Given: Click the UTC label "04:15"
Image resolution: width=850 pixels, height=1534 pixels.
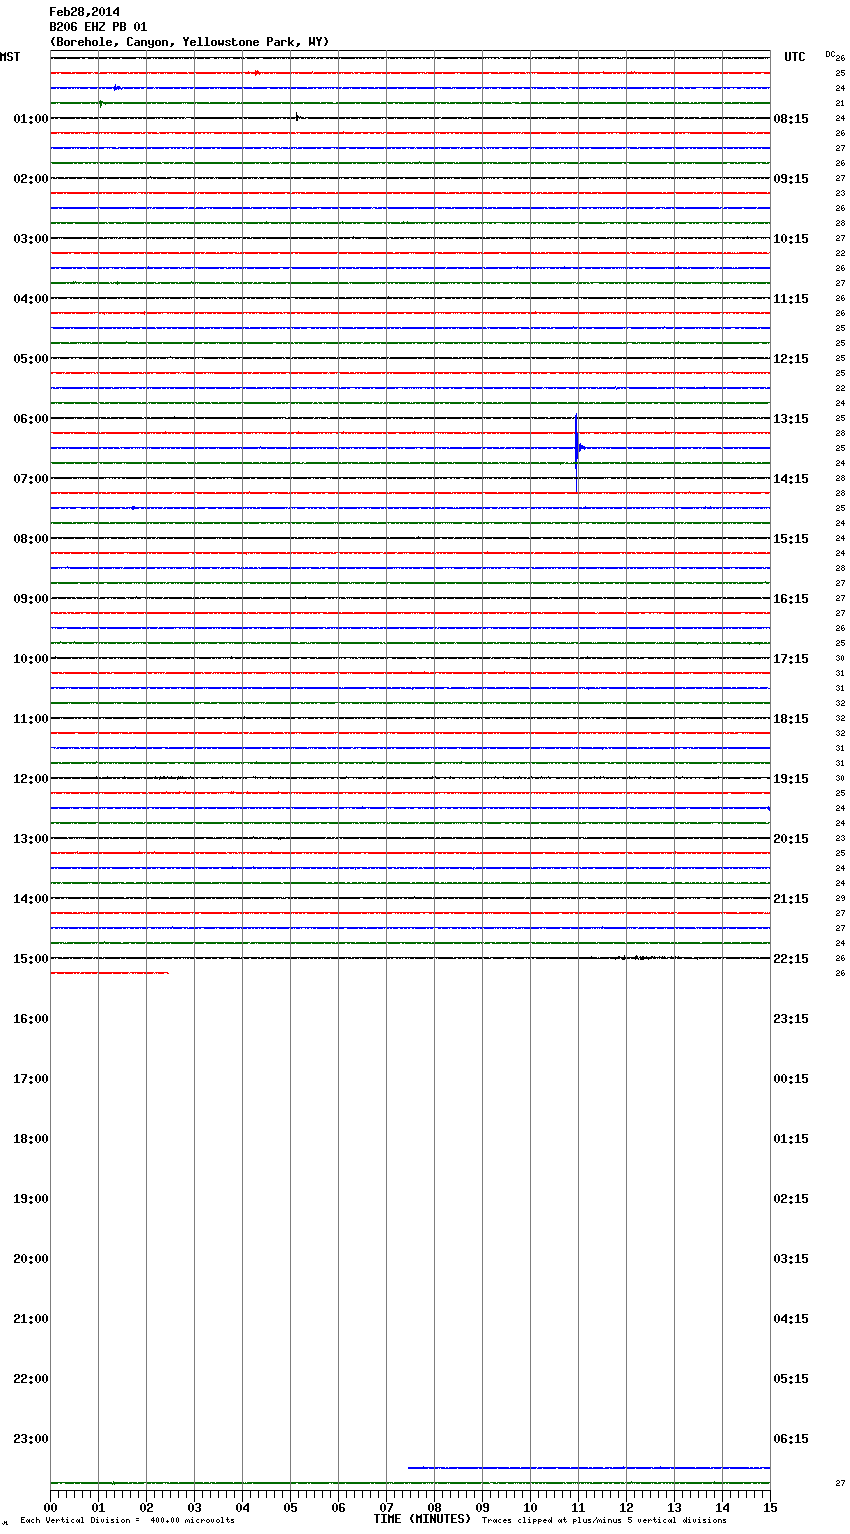Looking at the screenshot, I should click(x=791, y=1319).
